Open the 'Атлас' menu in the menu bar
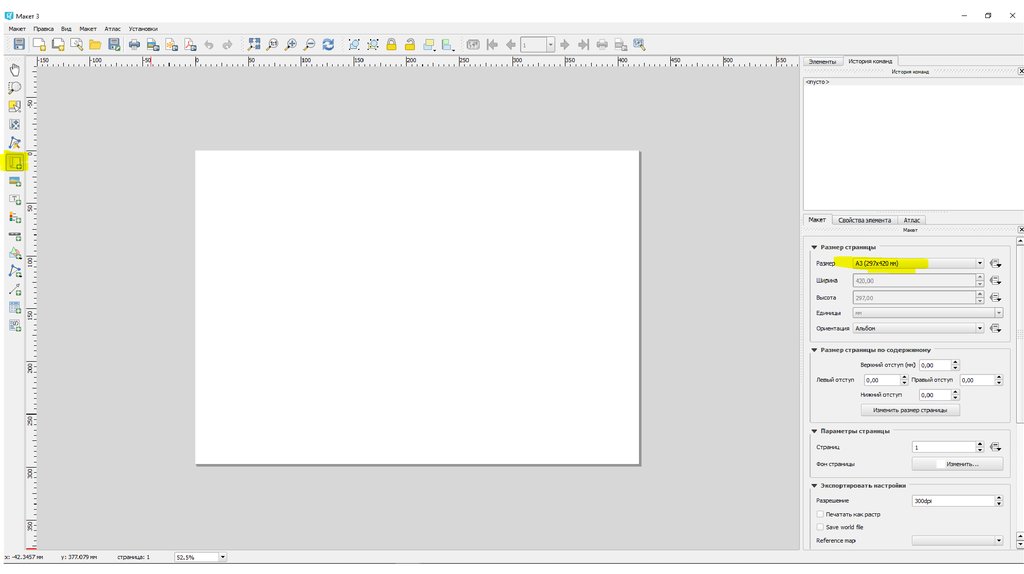 tap(113, 29)
